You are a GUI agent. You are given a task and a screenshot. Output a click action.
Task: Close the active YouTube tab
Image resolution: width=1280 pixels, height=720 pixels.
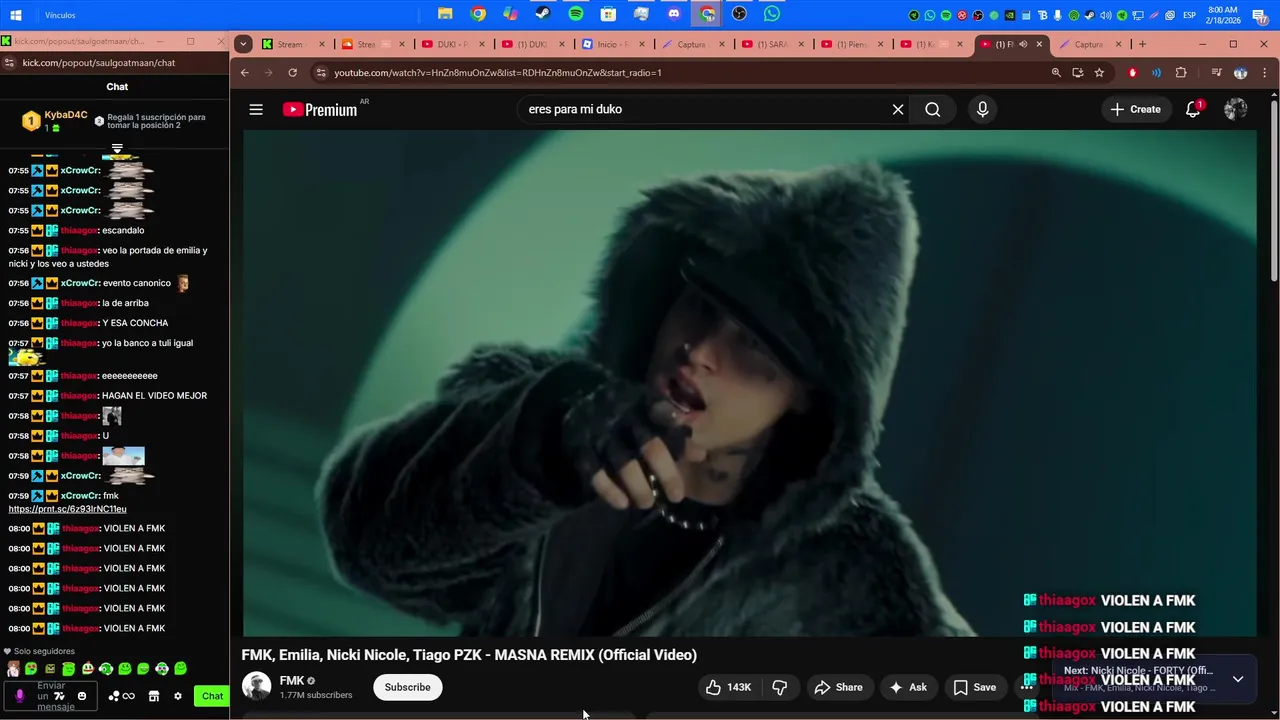[x=1039, y=44]
